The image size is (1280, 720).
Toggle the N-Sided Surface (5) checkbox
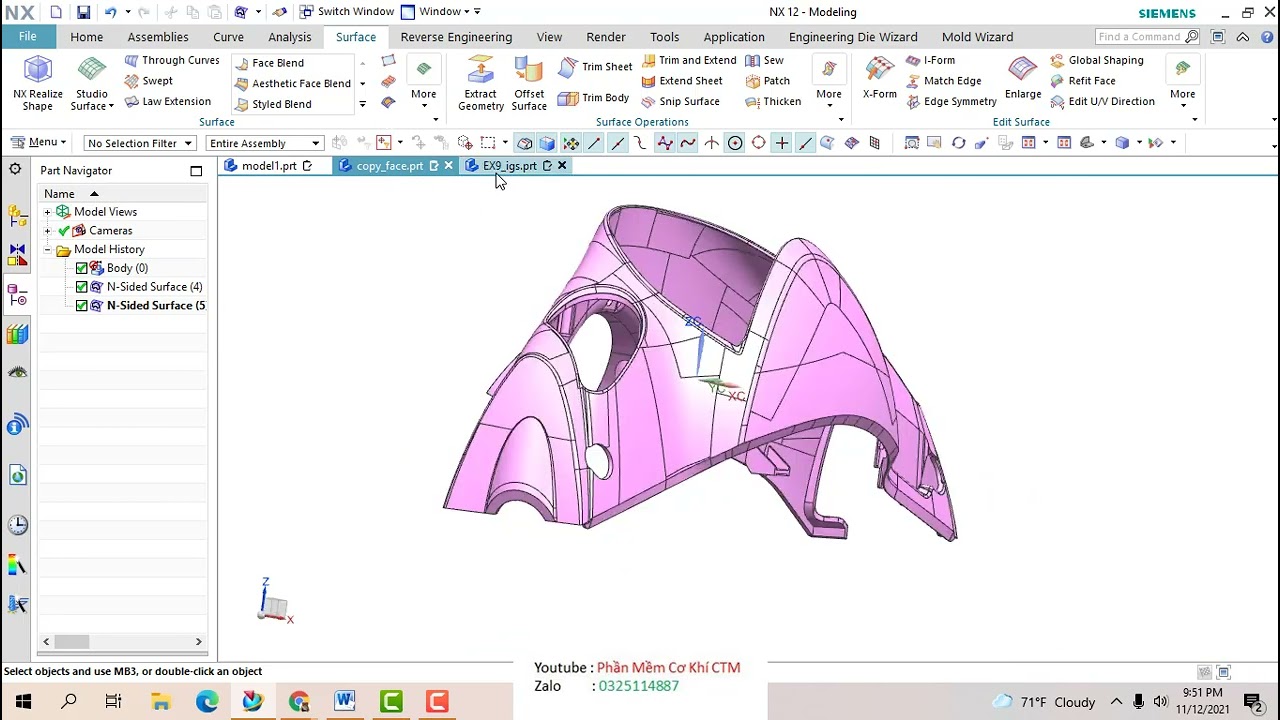click(82, 306)
